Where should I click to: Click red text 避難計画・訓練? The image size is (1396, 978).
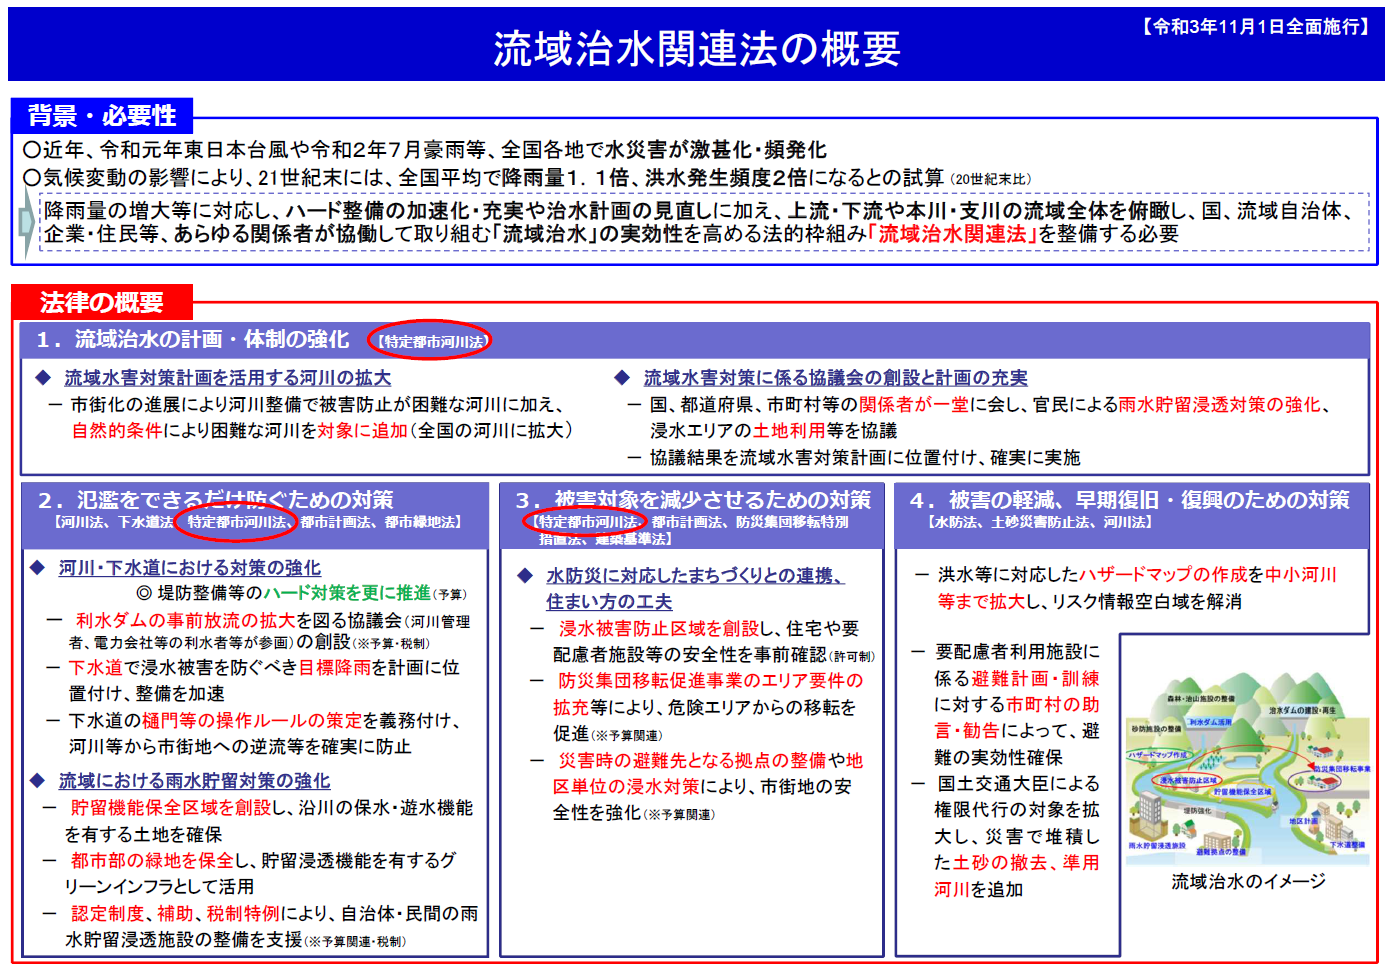coord(1035,679)
